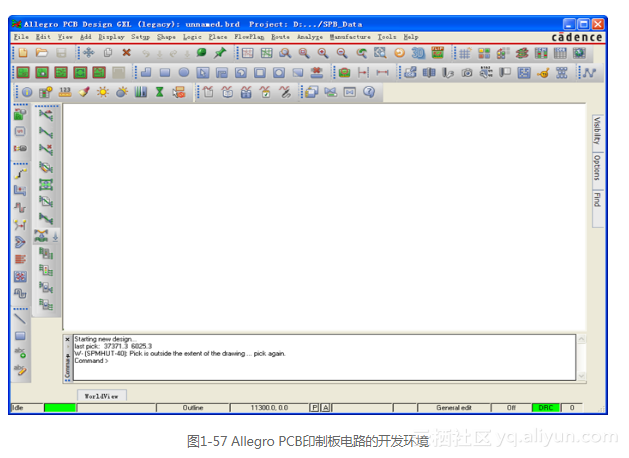Image resolution: width=629 pixels, height=458 pixels.
Task: Click the console scrollbar down arrow
Action: tap(581, 376)
